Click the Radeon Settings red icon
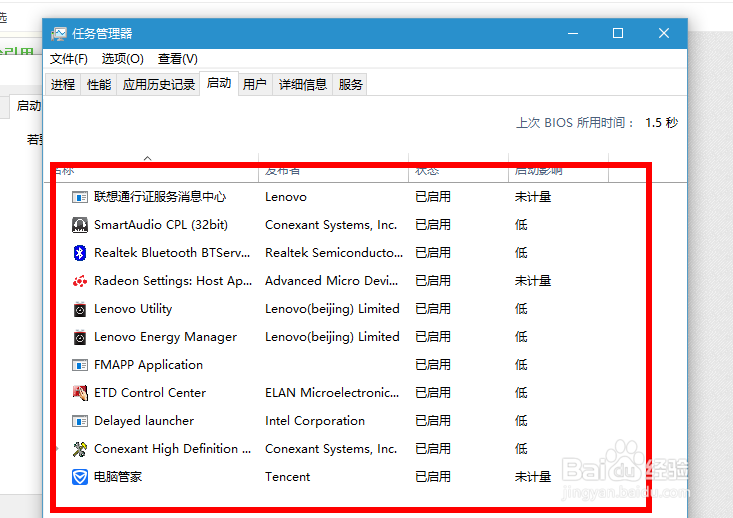The width and height of the screenshot is (733, 518). click(x=79, y=281)
